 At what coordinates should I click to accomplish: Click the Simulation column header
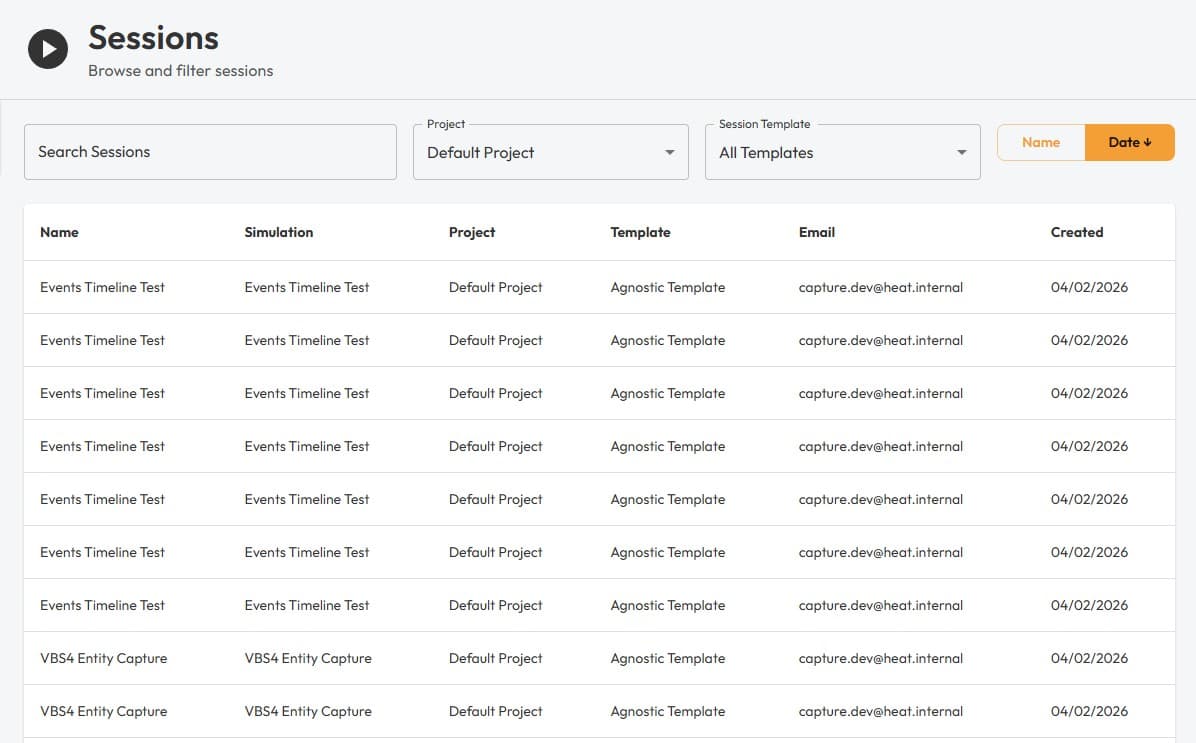tap(279, 232)
